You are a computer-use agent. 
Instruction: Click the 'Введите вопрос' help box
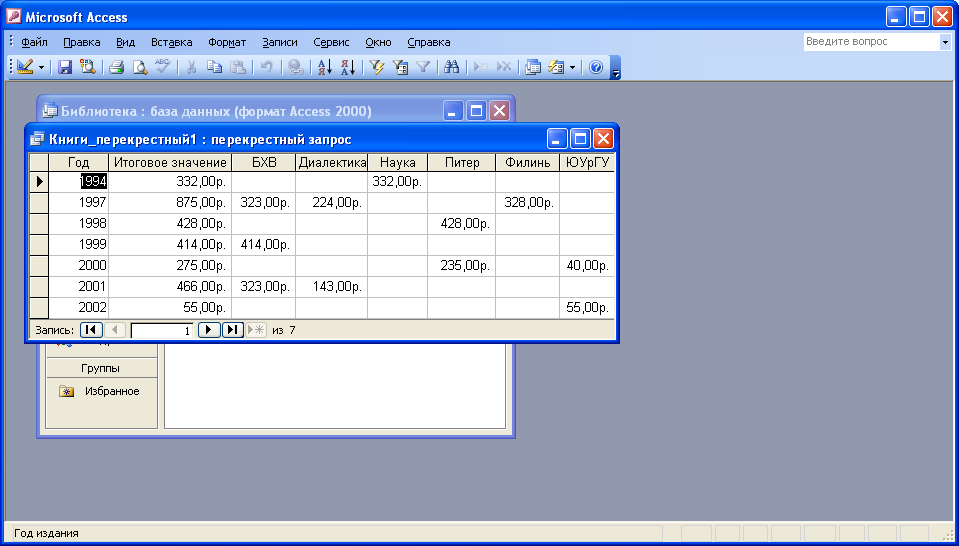point(871,42)
